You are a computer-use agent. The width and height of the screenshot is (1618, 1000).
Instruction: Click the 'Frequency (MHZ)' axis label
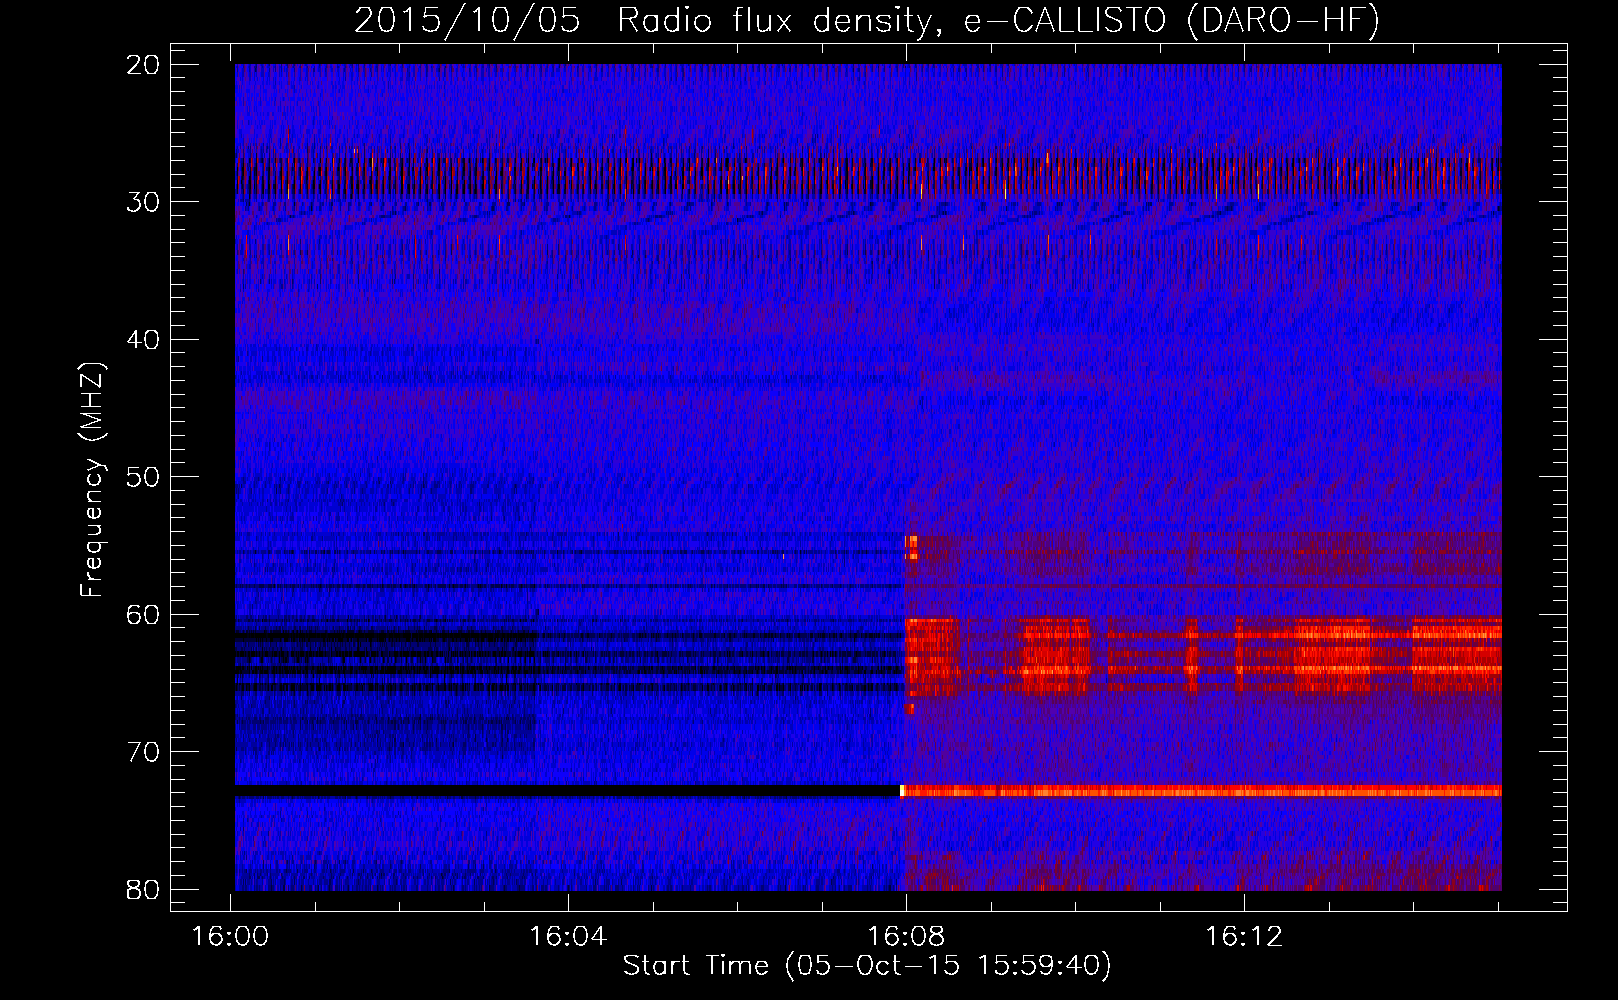coord(92,480)
